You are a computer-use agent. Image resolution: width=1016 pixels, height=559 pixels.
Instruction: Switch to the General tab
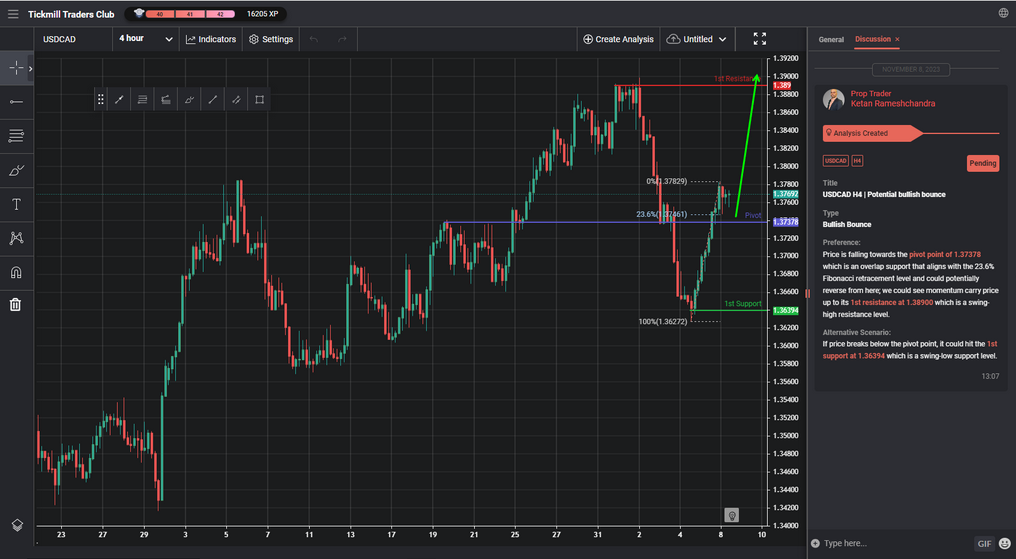(x=831, y=40)
